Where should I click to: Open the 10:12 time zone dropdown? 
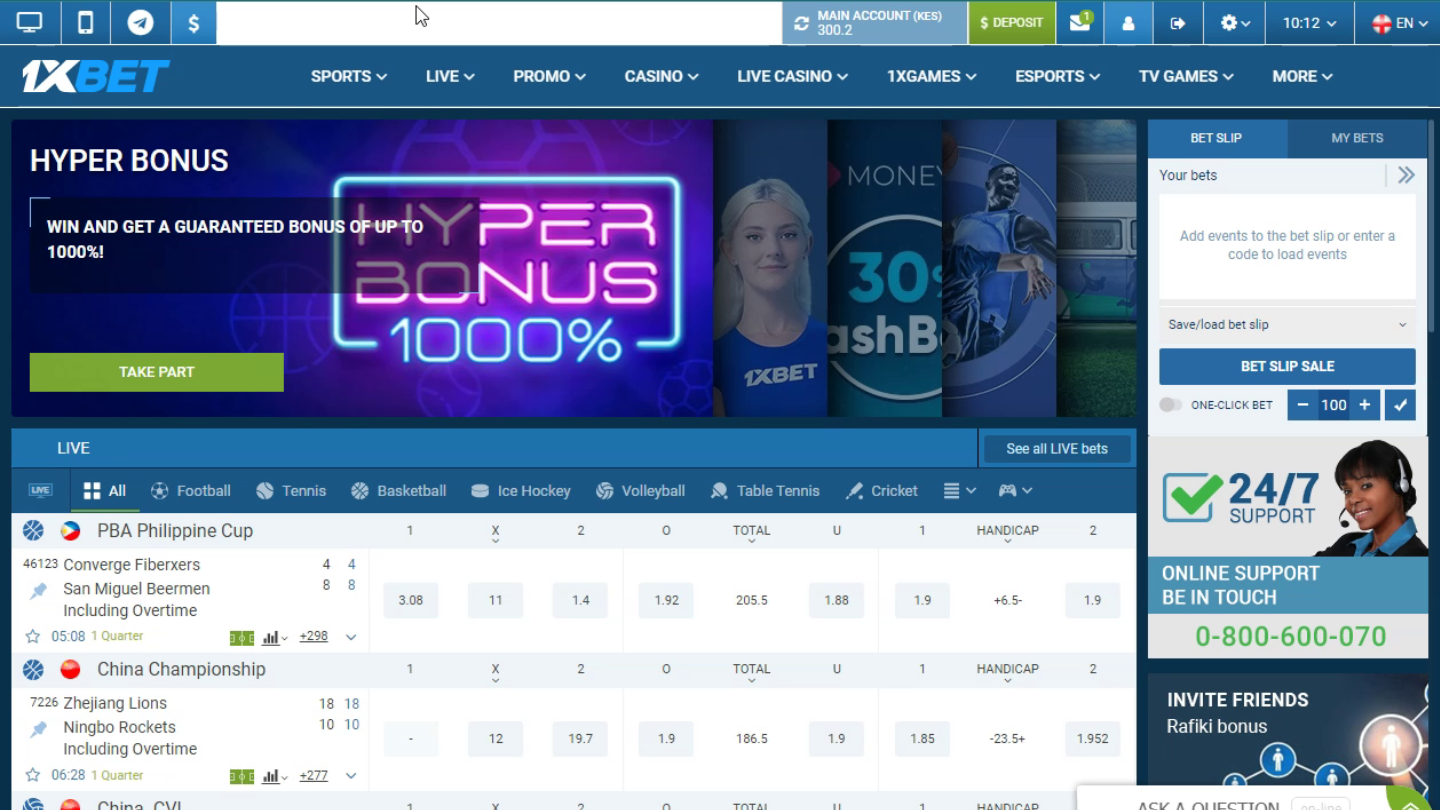point(1310,23)
